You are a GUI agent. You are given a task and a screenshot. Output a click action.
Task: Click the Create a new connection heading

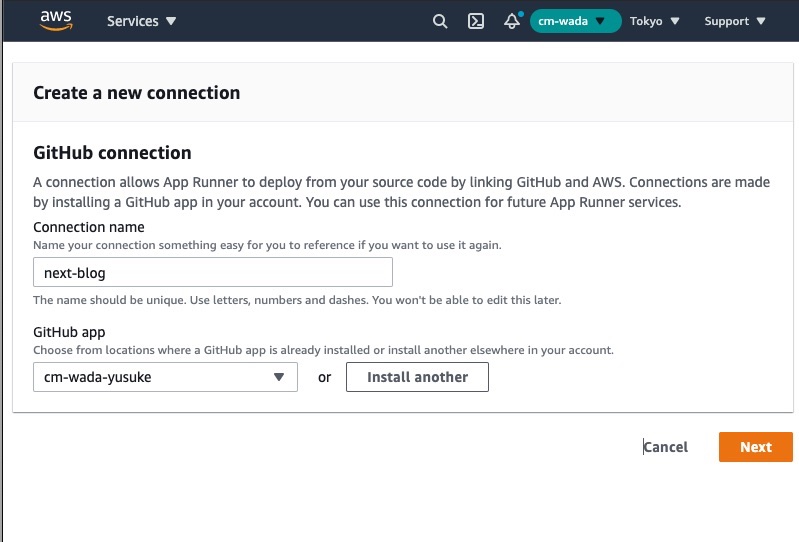137,93
